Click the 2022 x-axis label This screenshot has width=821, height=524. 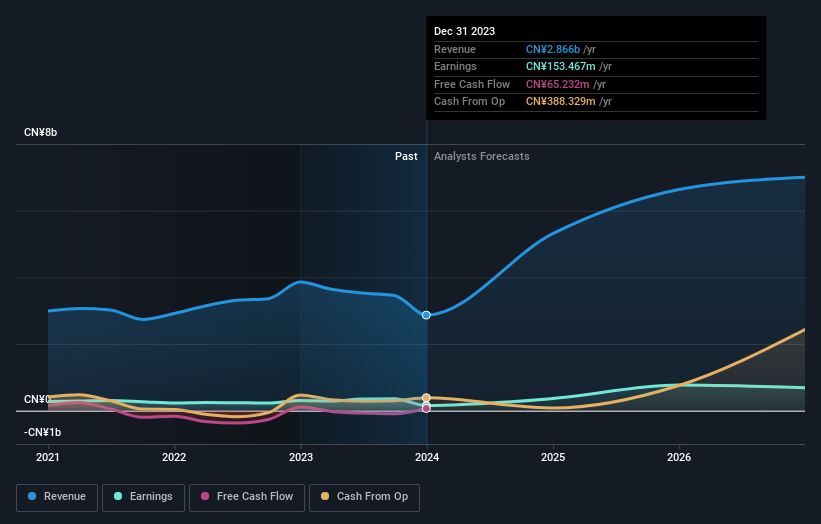(174, 457)
